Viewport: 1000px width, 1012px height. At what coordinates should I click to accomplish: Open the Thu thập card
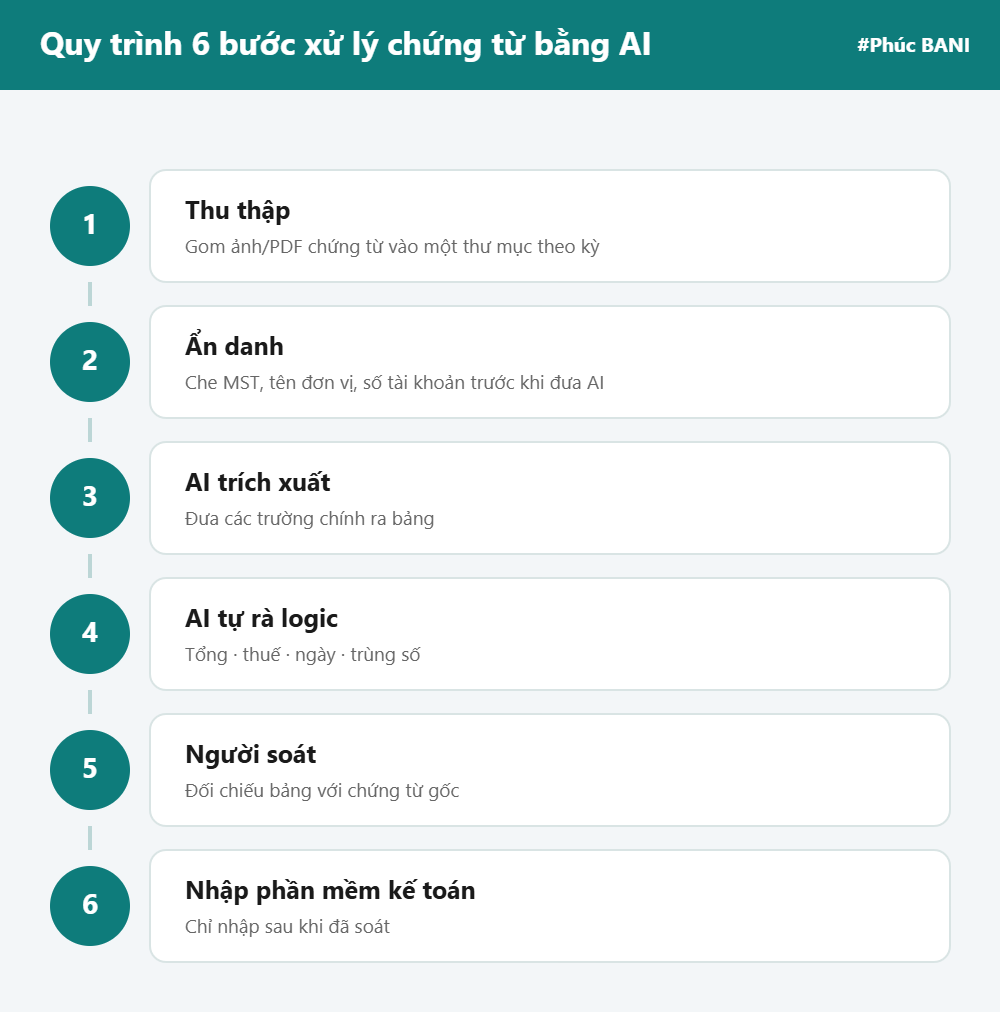click(x=550, y=226)
